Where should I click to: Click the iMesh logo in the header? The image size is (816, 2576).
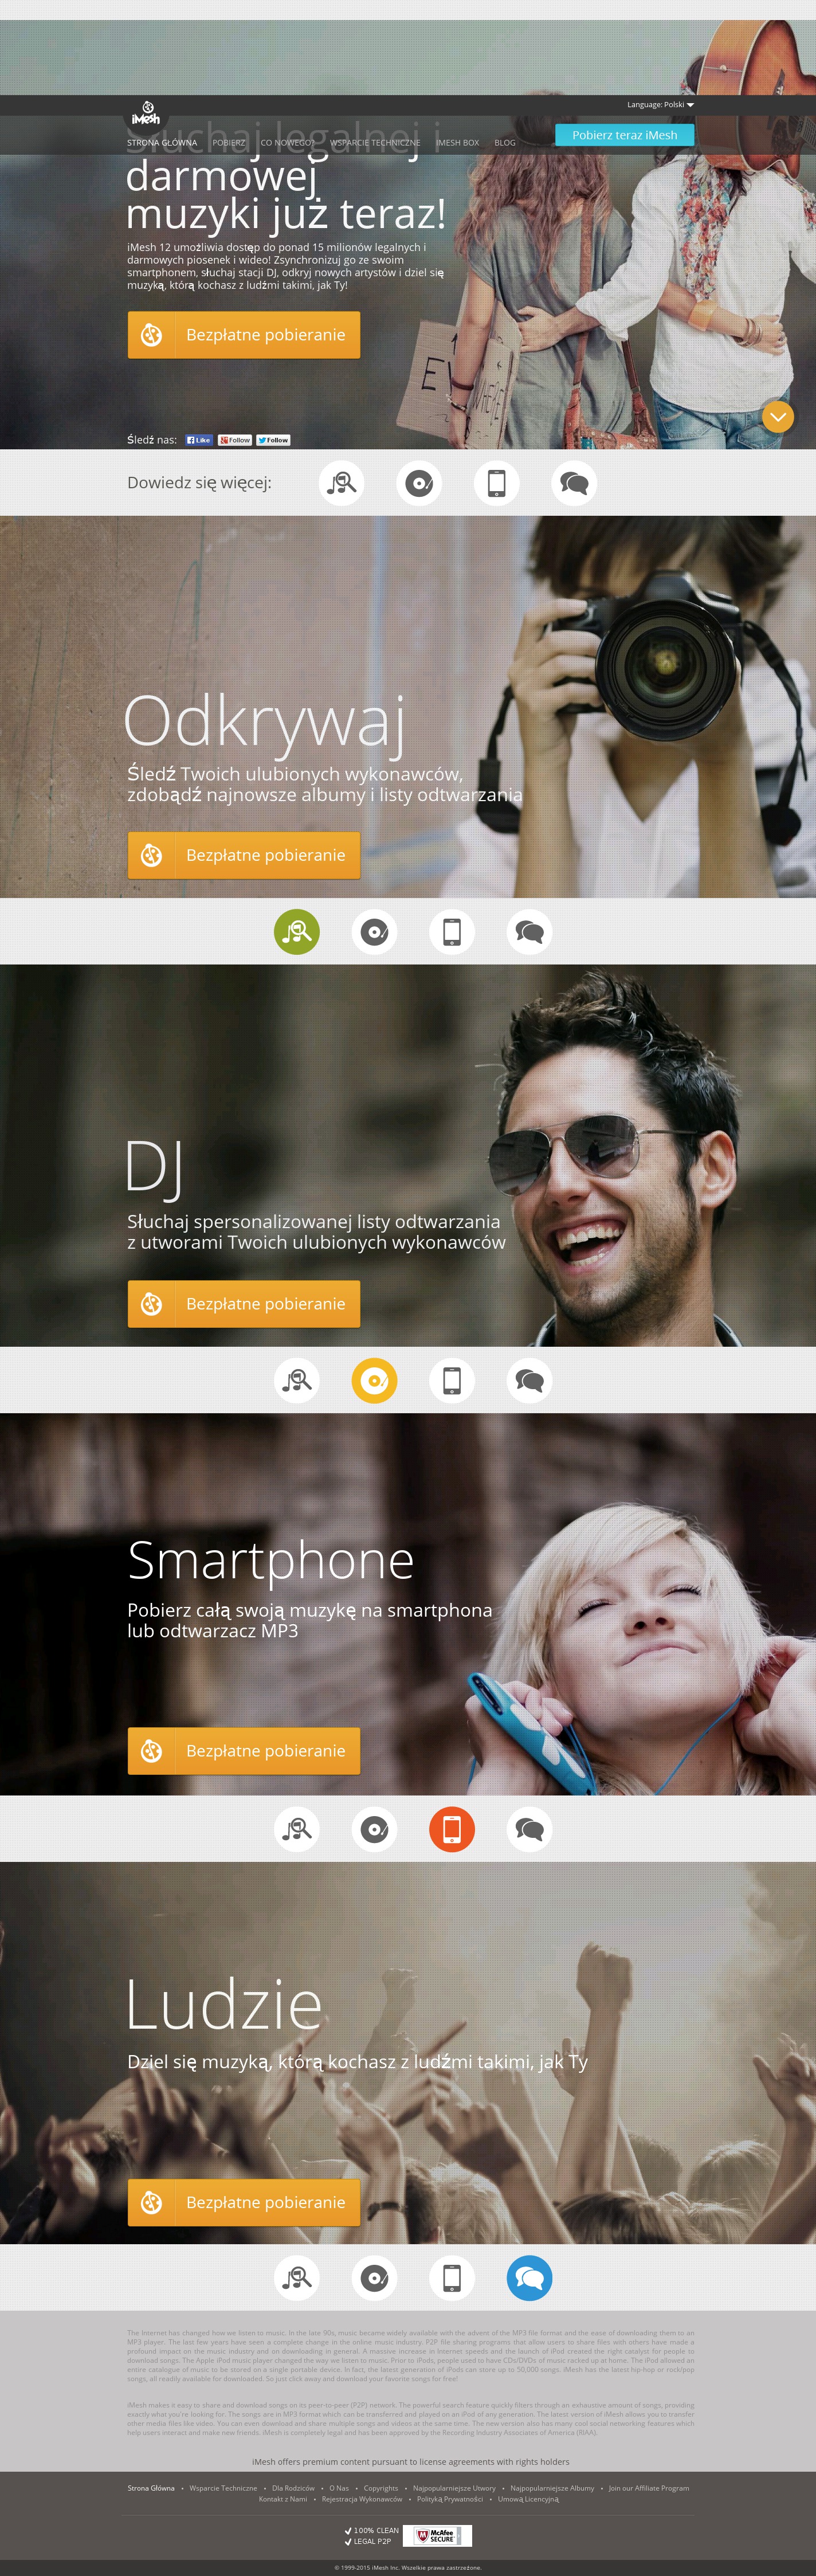(145, 113)
